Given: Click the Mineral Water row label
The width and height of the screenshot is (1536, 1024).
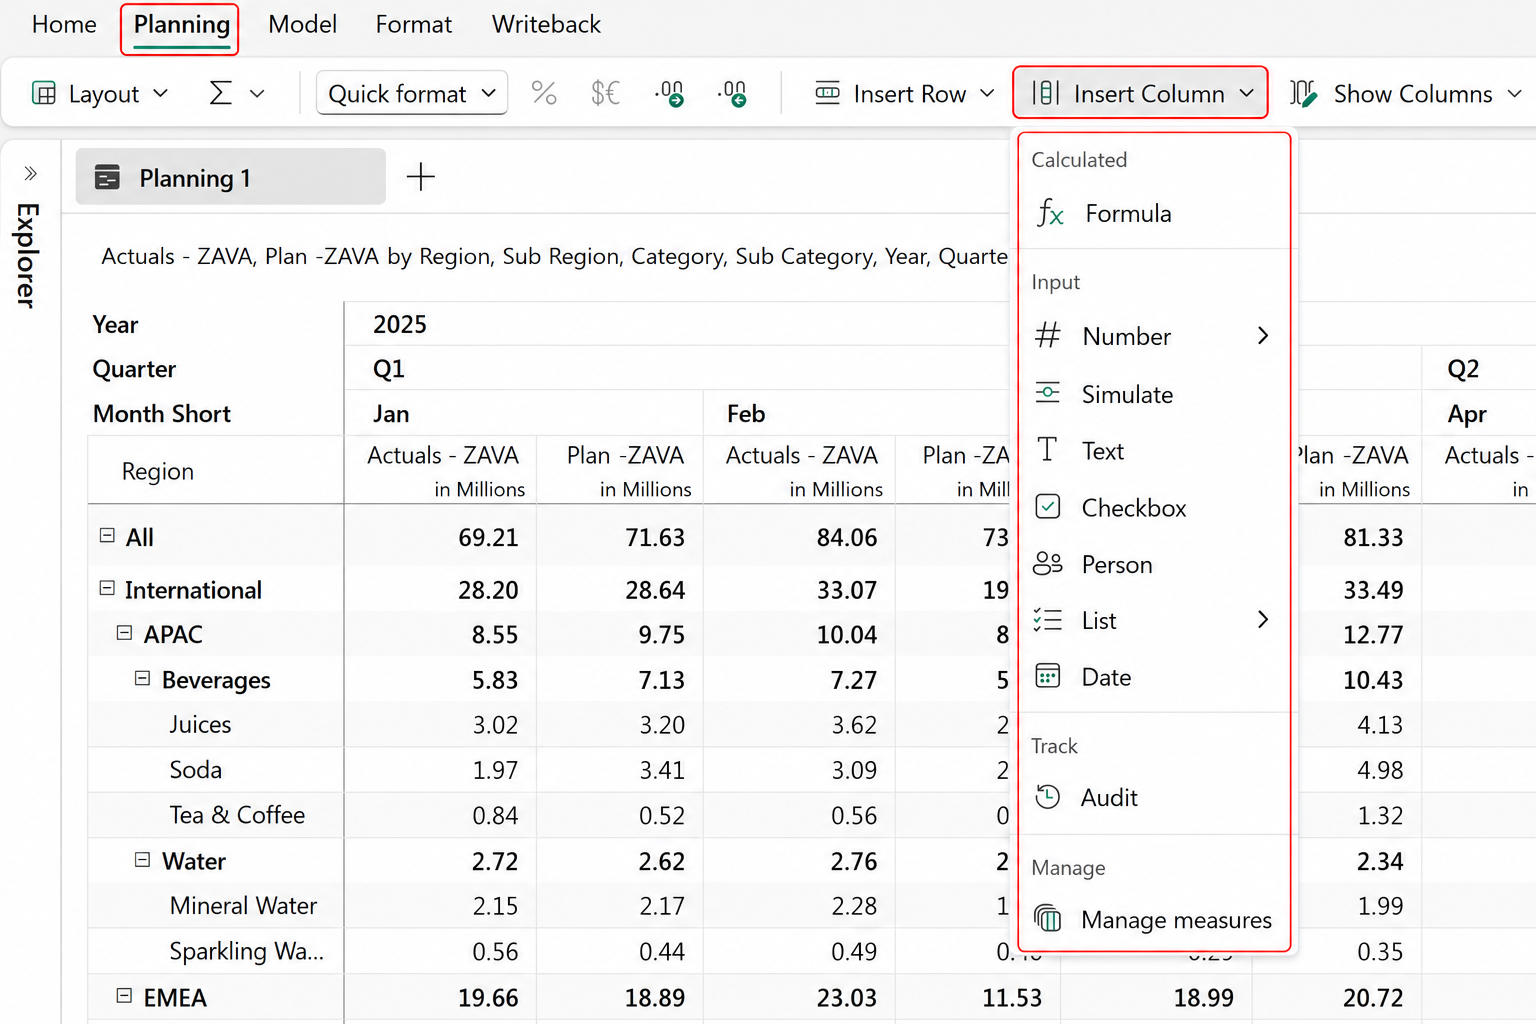Looking at the screenshot, I should [243, 905].
